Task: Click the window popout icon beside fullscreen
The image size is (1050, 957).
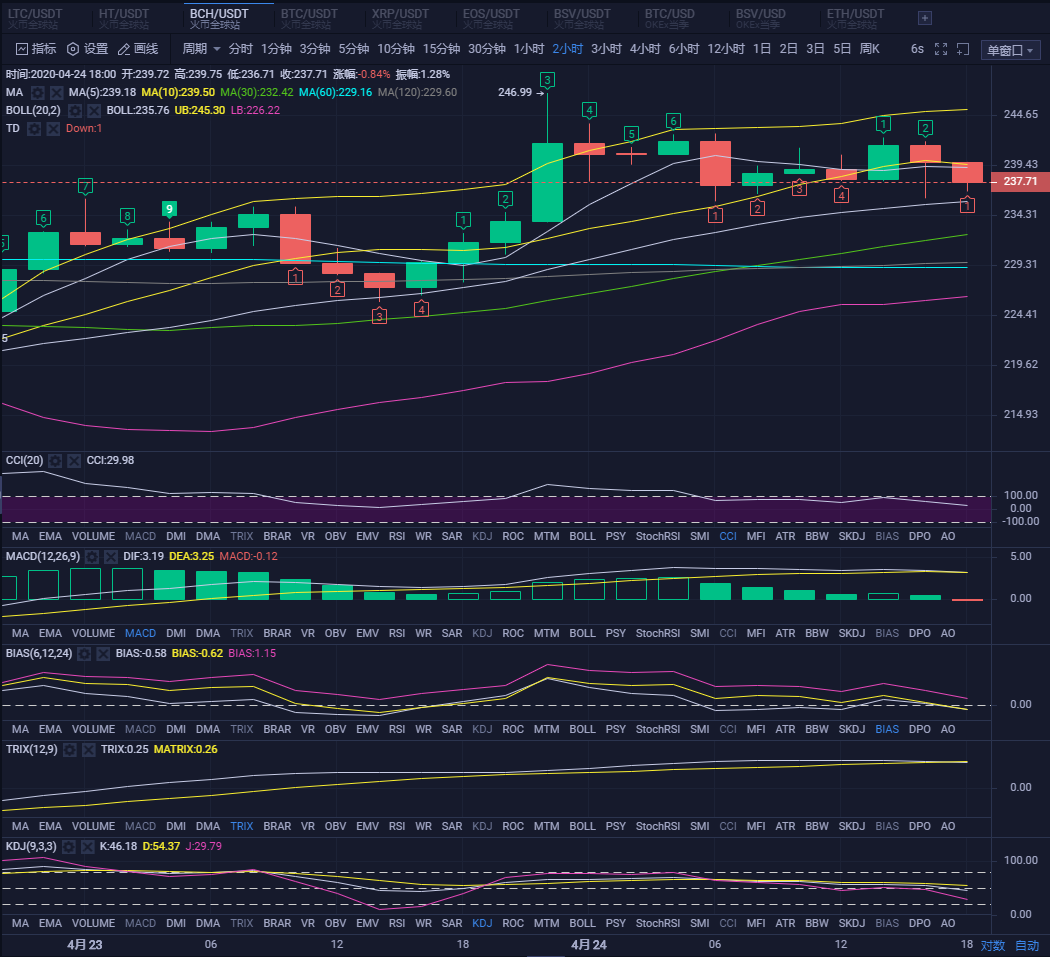Action: (963, 50)
